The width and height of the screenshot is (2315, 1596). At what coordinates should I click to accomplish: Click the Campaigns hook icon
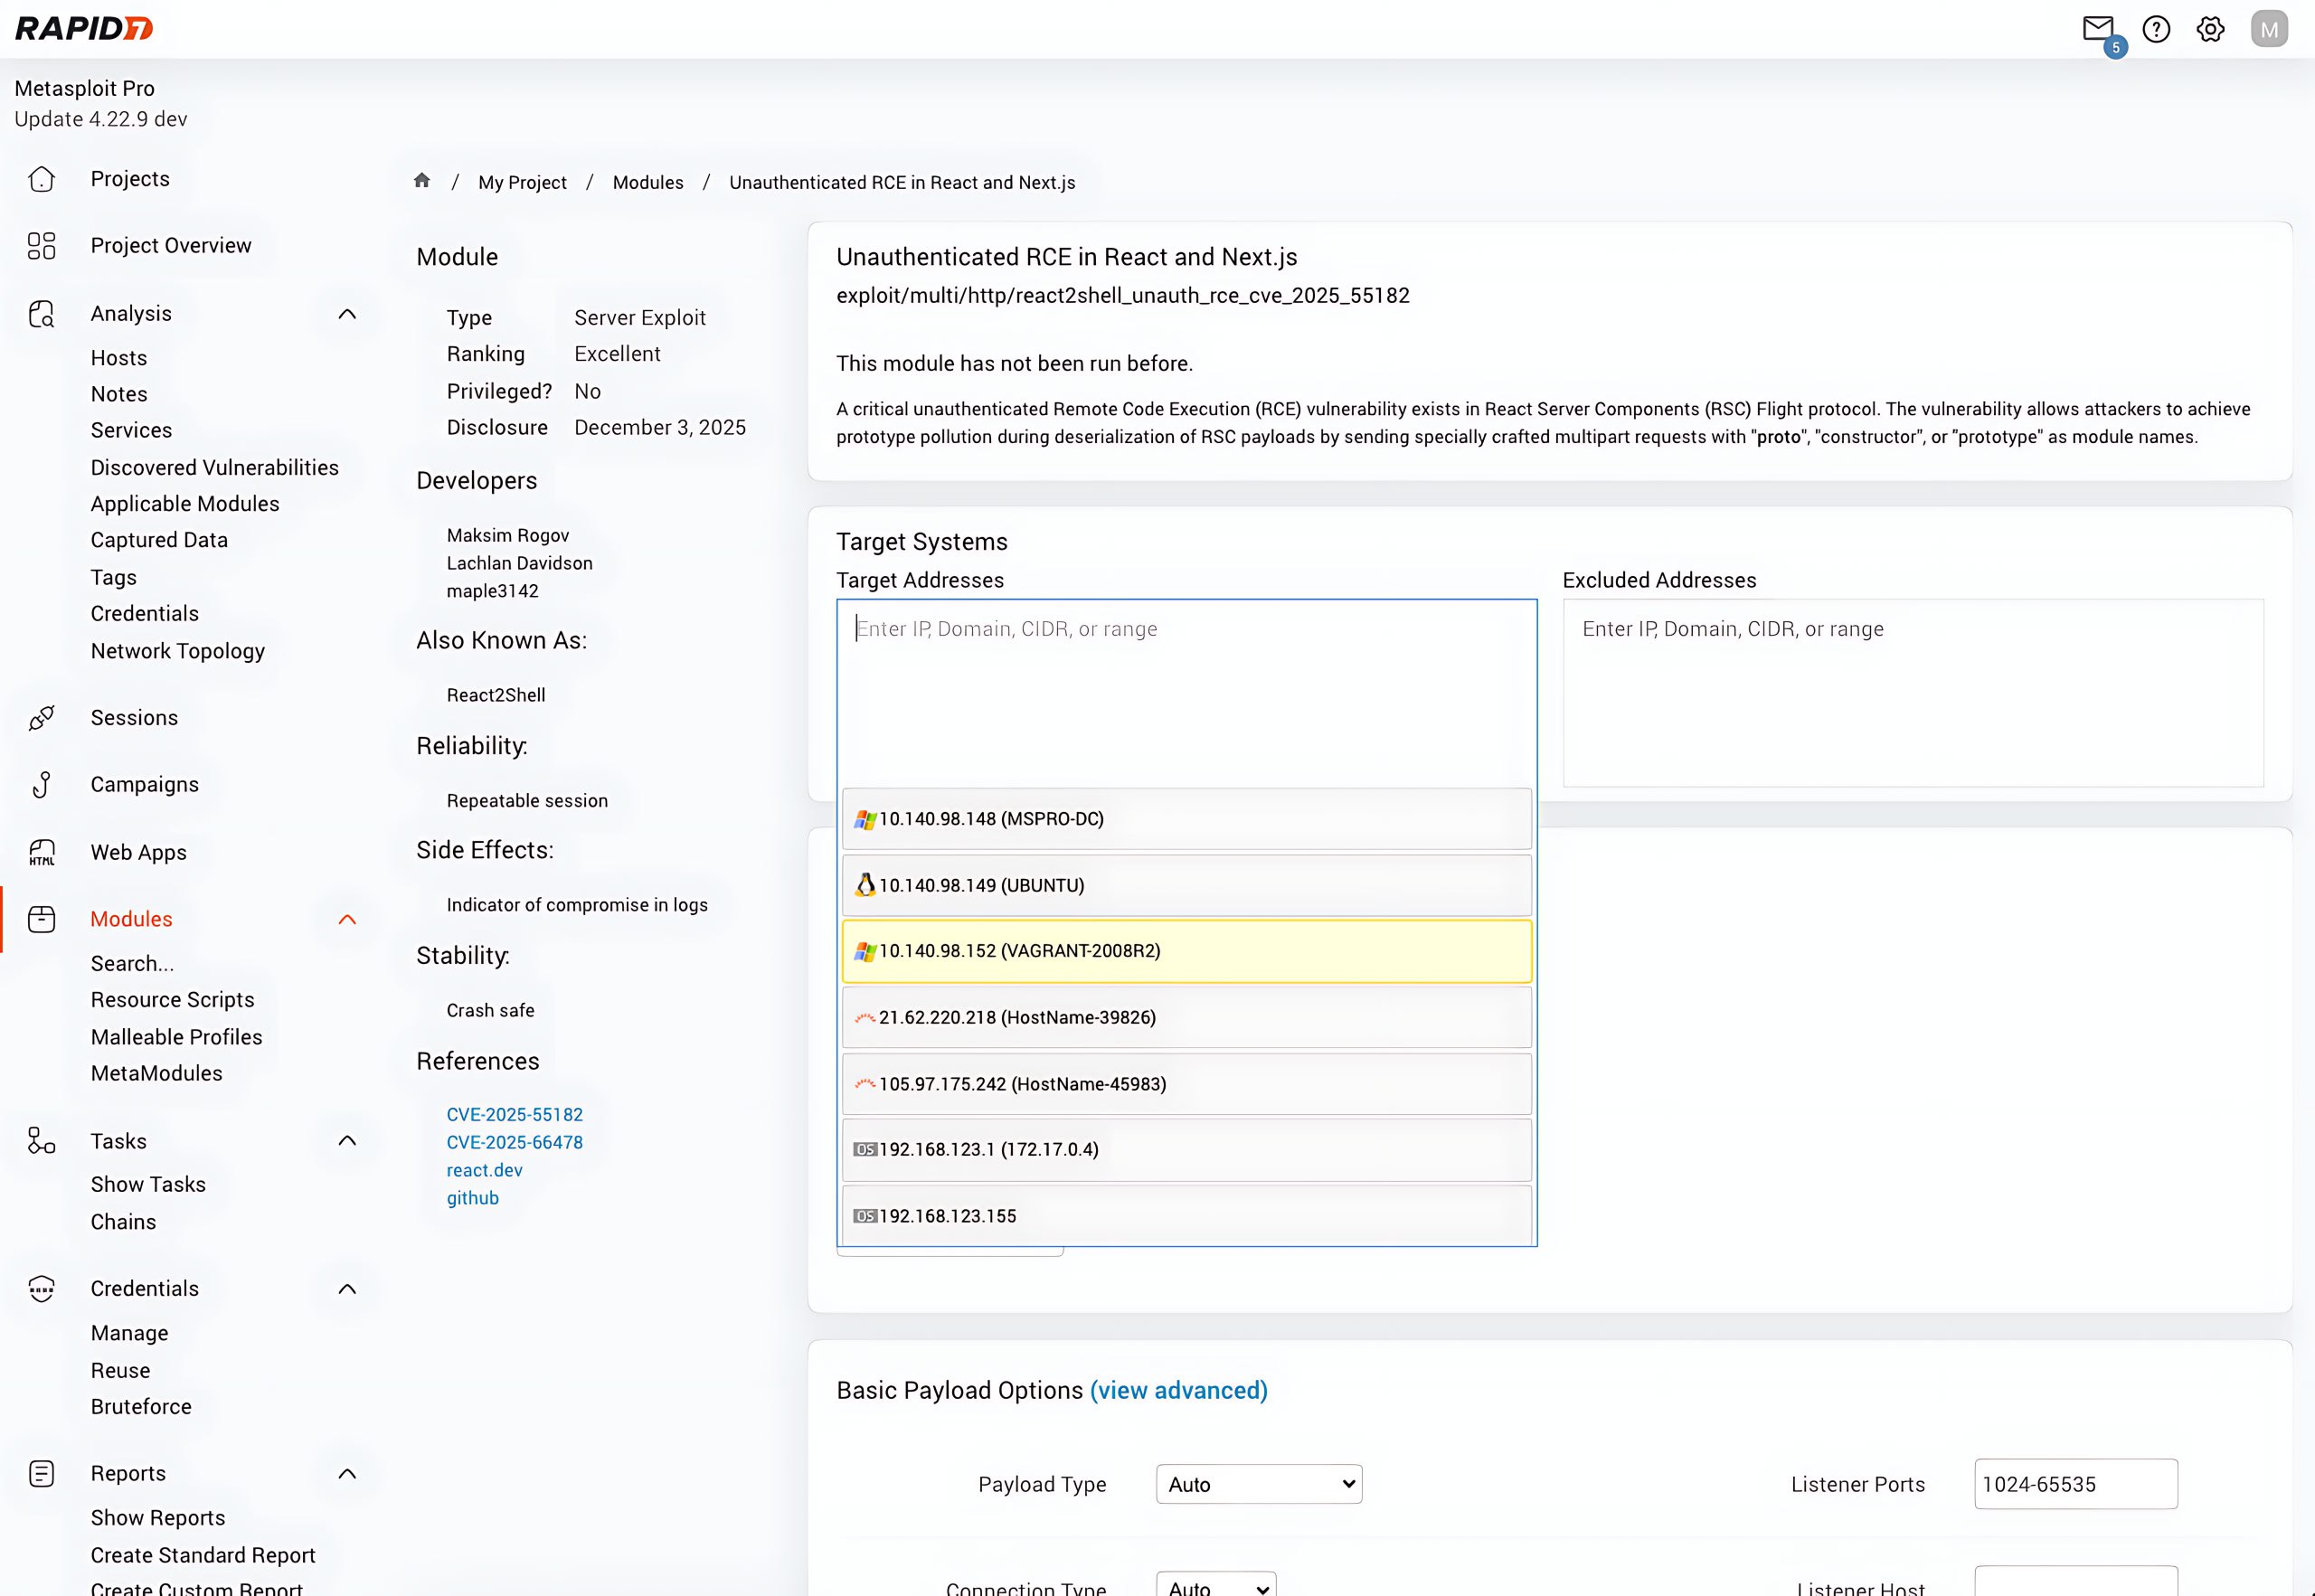pos(41,785)
